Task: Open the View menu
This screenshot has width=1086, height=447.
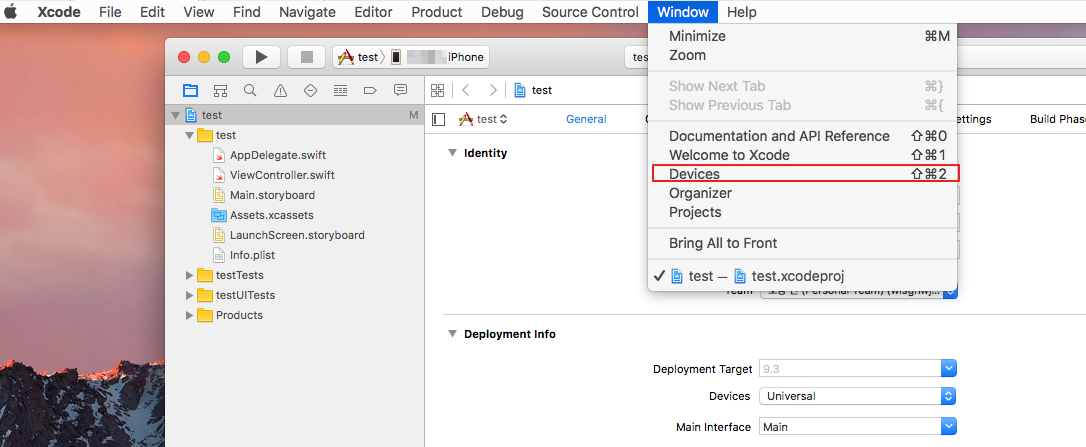Action: tap(199, 12)
